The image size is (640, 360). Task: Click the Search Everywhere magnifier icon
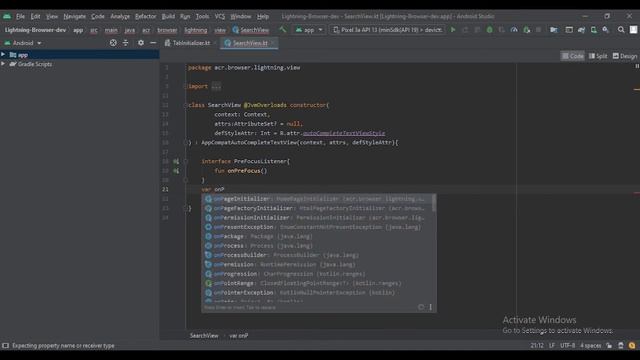pyautogui.click(x=621, y=30)
